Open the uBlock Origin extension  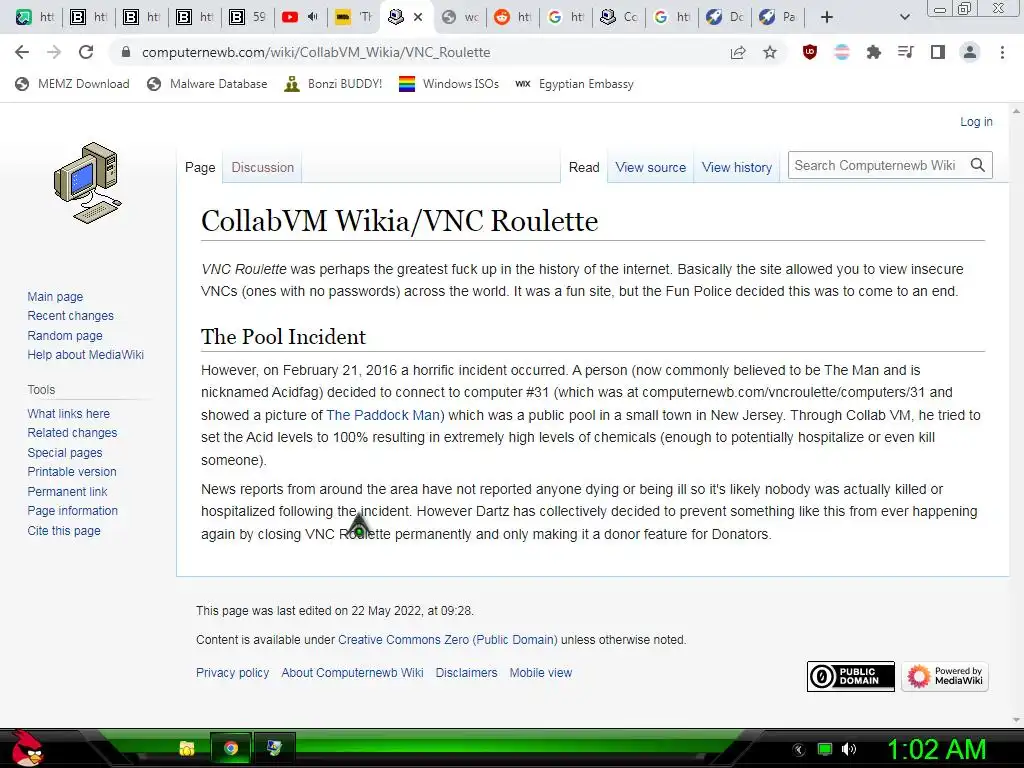tap(810, 52)
